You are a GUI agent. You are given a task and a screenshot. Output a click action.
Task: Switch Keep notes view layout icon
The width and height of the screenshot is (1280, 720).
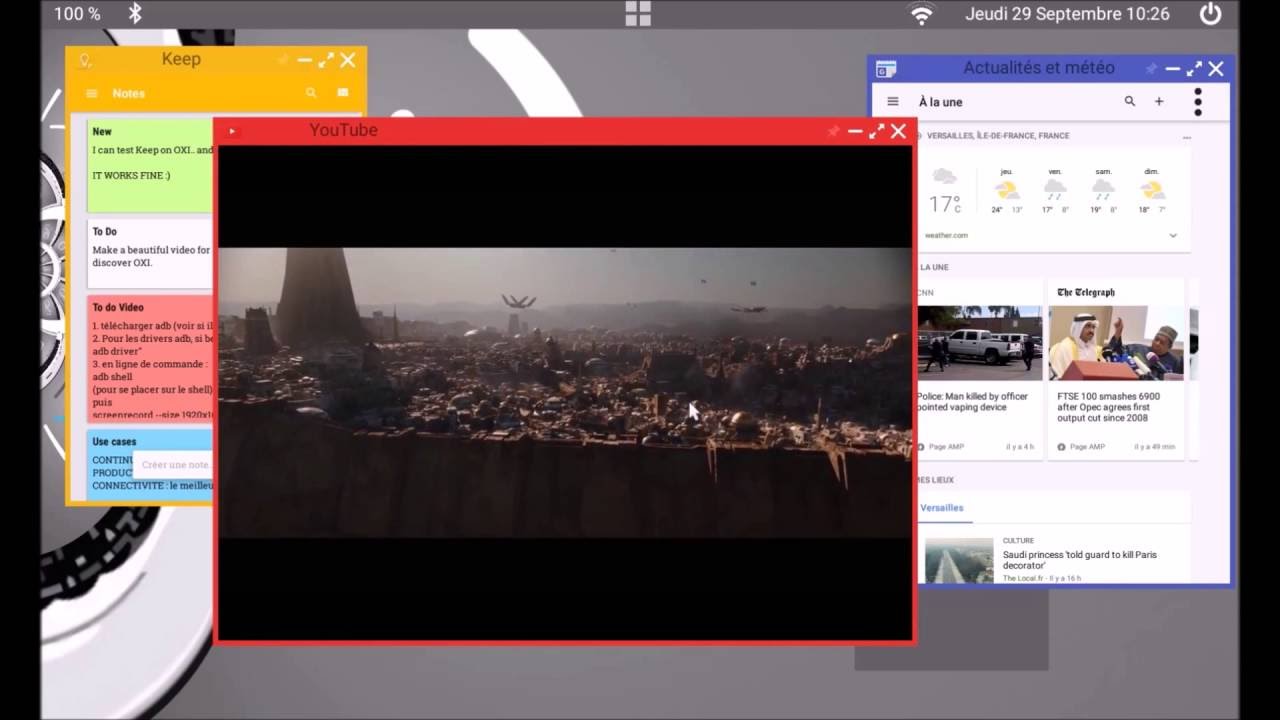(343, 93)
